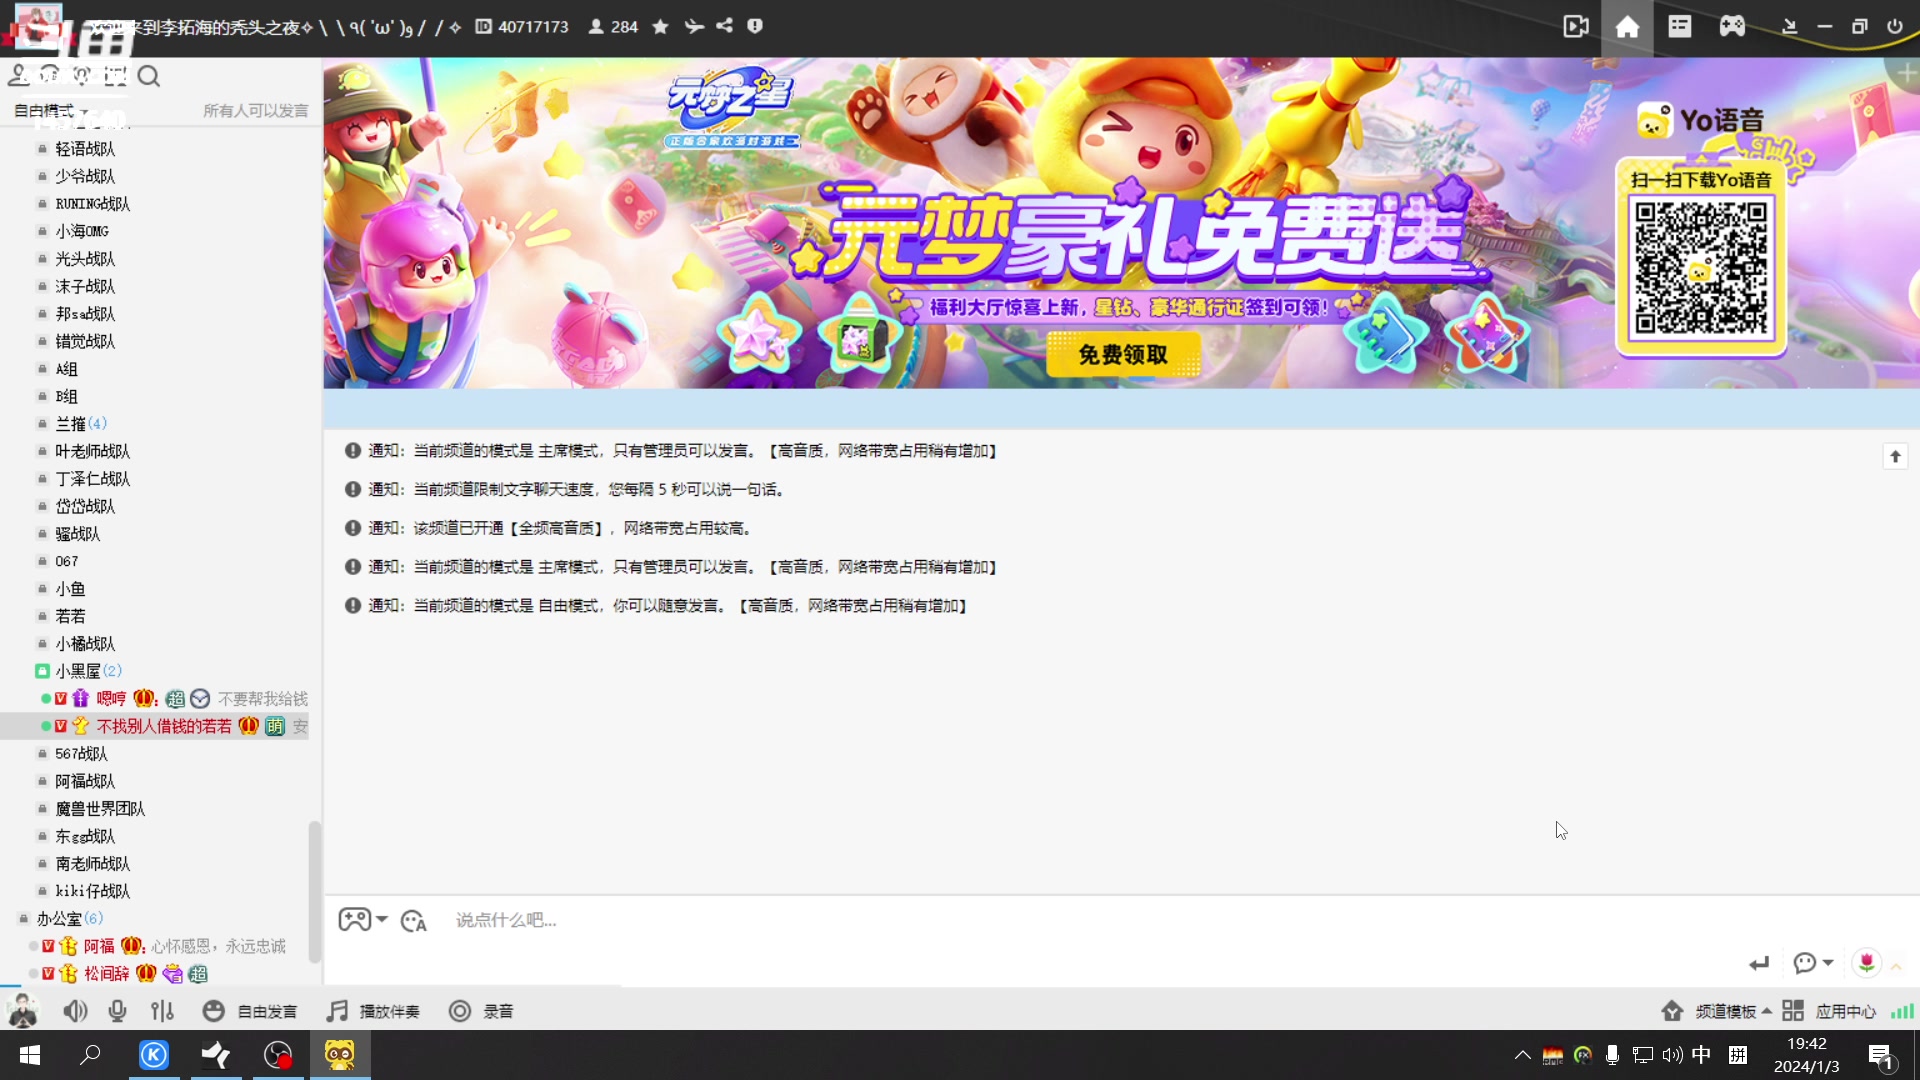Toggle the favorite star in the channel header

tap(659, 27)
